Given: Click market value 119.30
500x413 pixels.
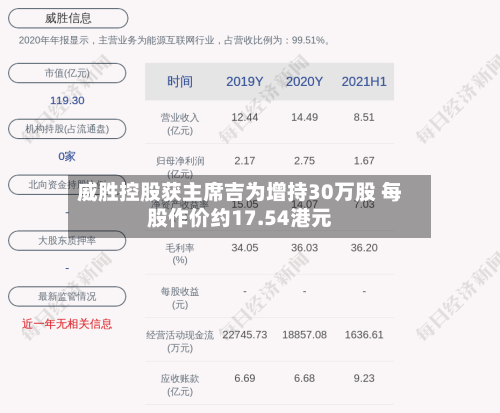Looking at the screenshot, I should (67, 100).
